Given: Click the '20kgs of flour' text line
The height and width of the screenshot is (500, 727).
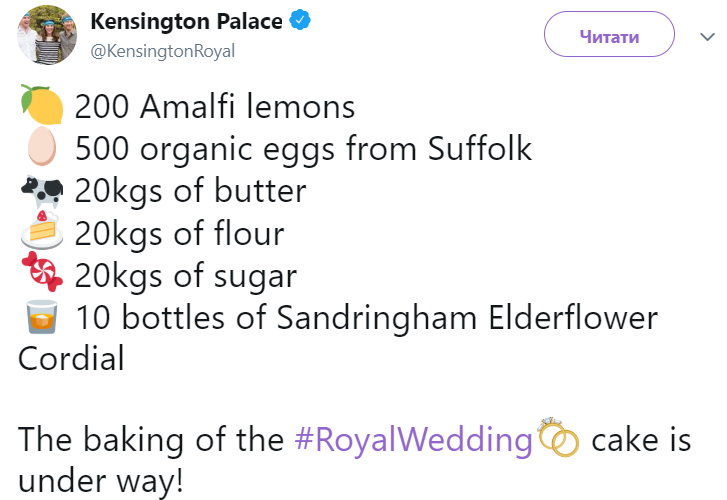Looking at the screenshot, I should pyautogui.click(x=179, y=233).
